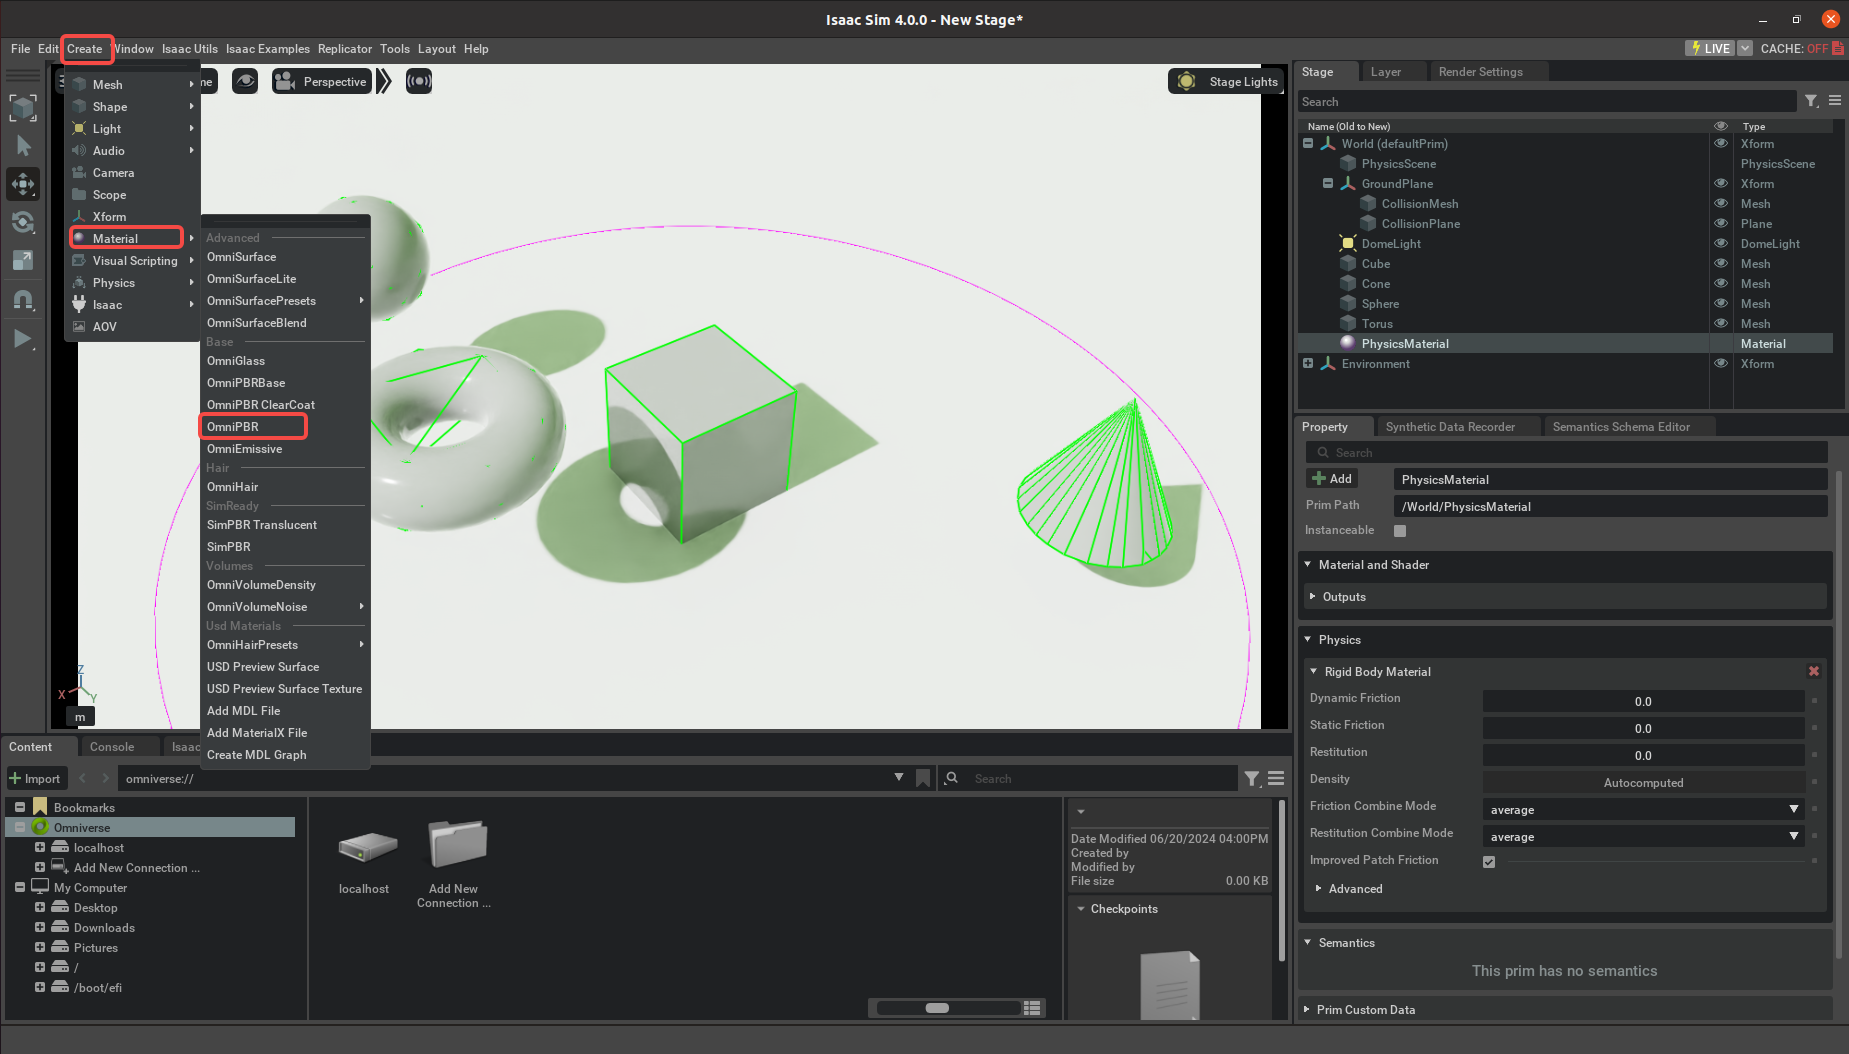This screenshot has width=1849, height=1054.
Task: Click the Dynamic Friction value field
Action: tap(1643, 701)
